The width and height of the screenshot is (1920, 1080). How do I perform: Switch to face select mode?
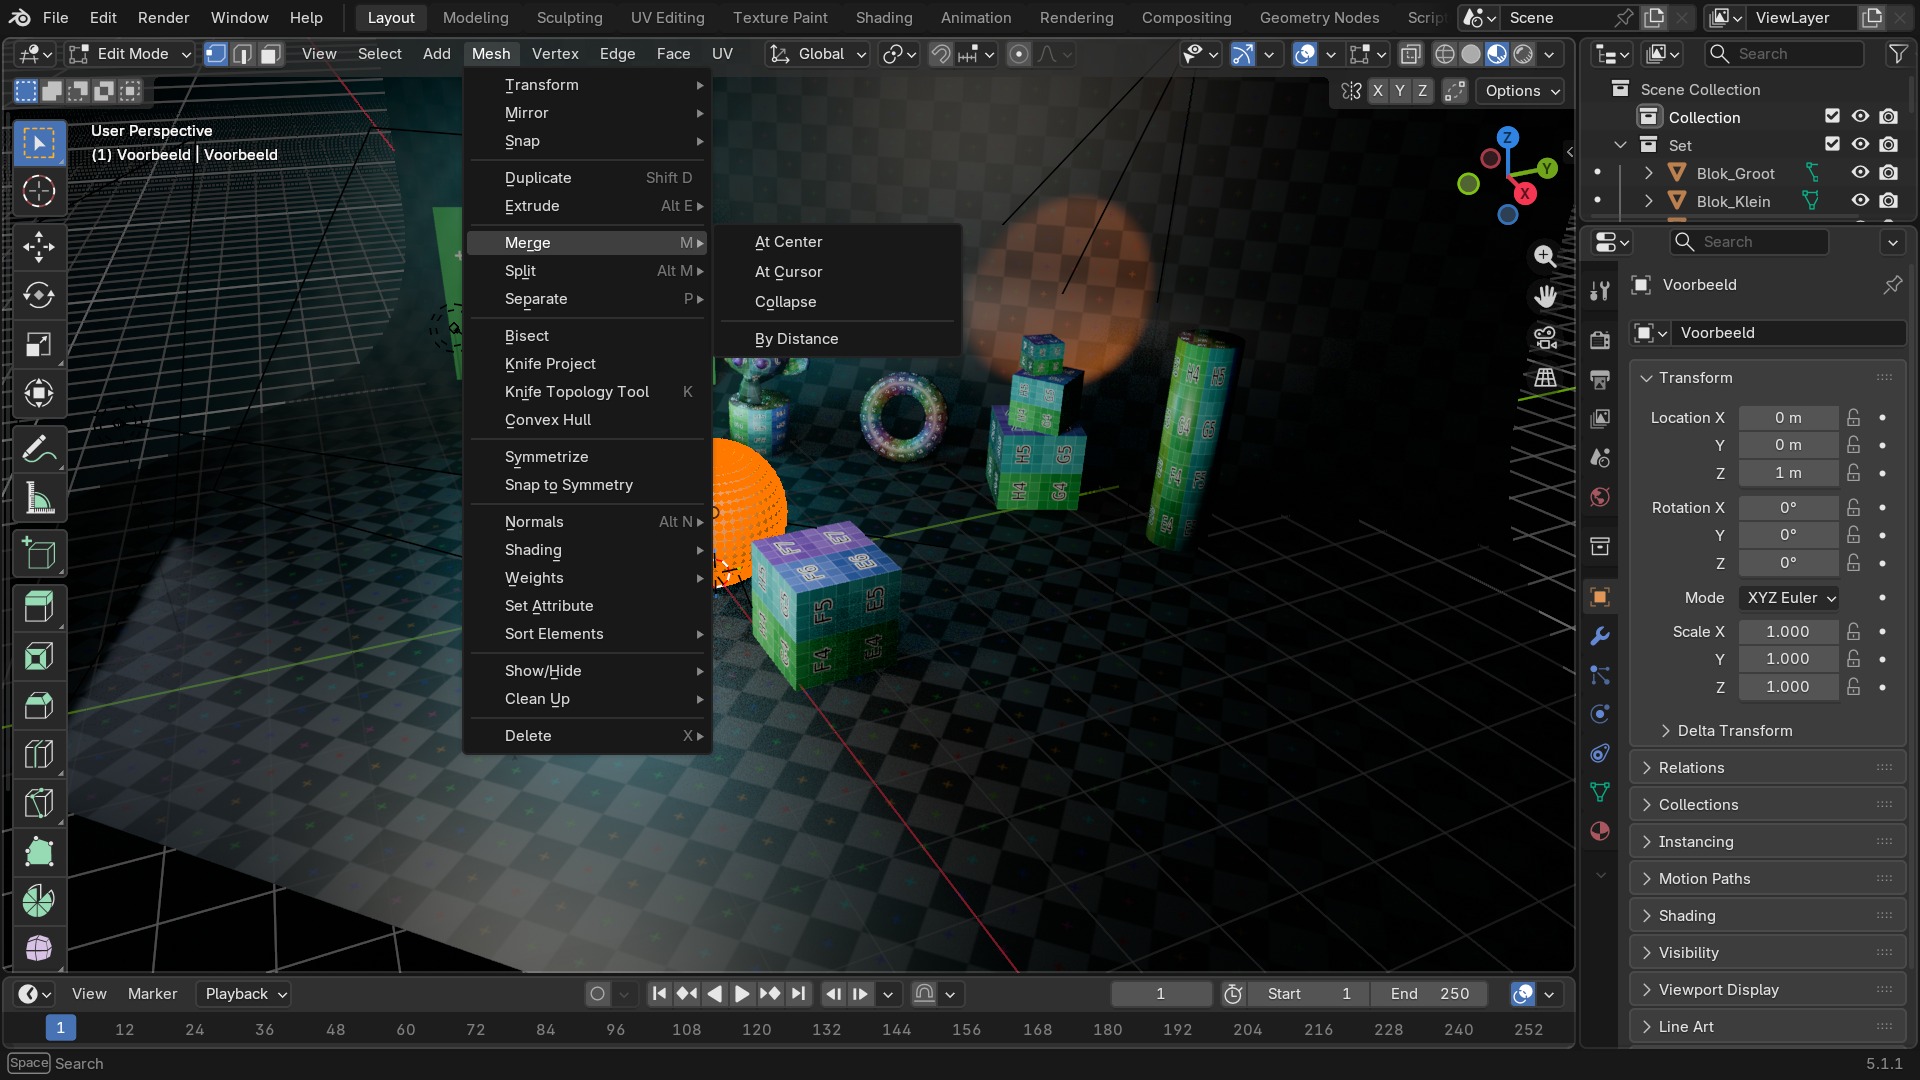point(270,54)
